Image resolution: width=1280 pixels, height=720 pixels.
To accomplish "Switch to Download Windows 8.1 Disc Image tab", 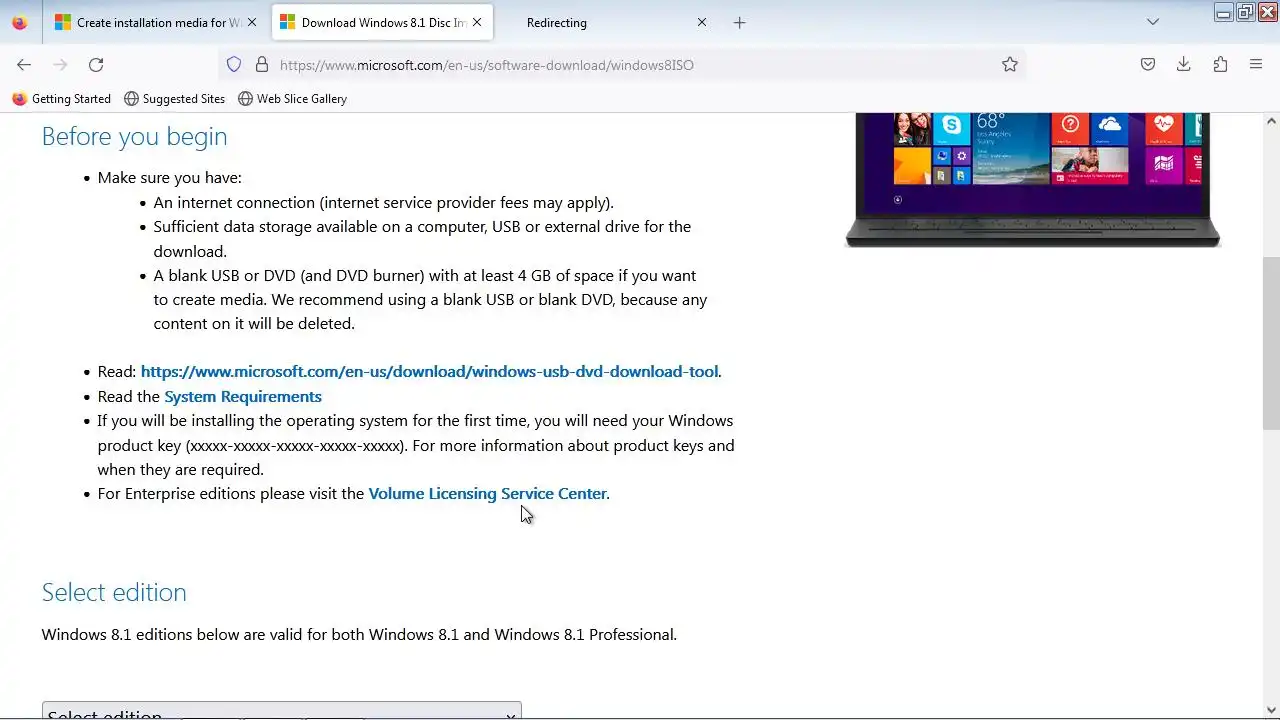I will [382, 22].
